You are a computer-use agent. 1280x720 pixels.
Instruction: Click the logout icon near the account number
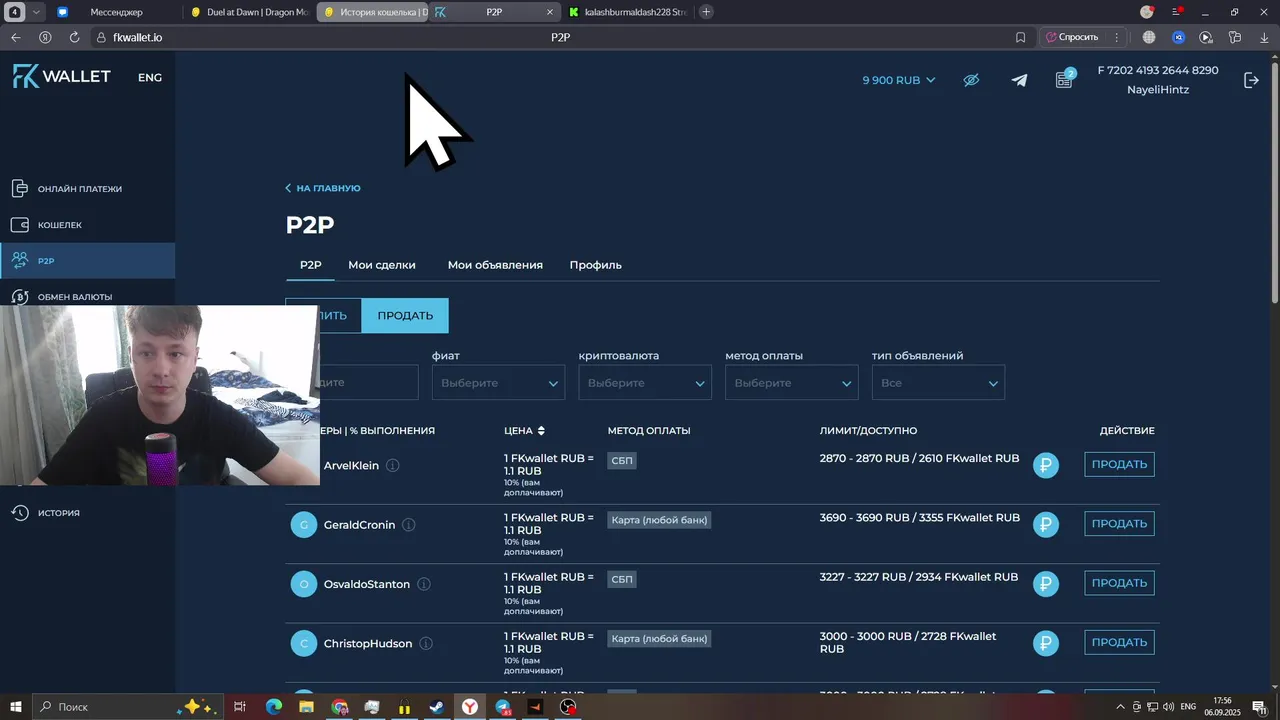(x=1251, y=80)
